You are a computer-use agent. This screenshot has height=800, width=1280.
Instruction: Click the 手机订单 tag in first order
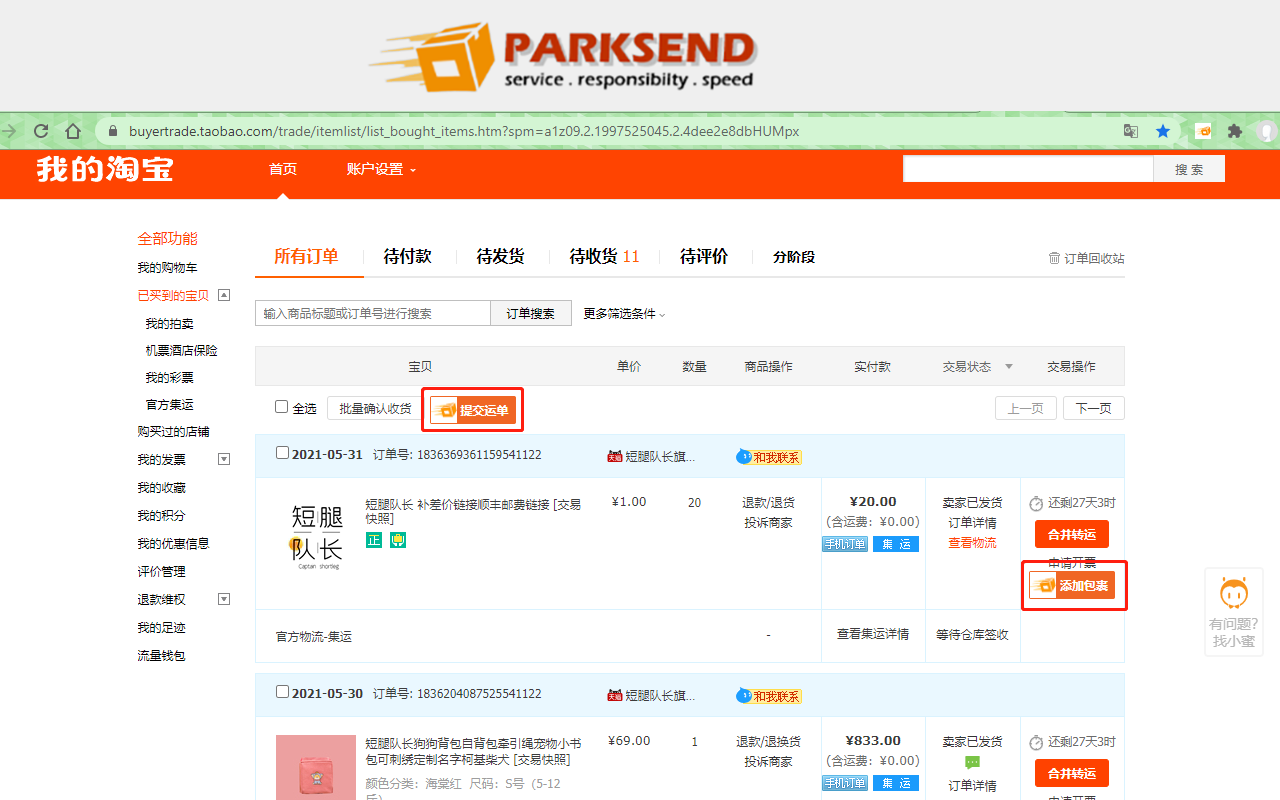click(x=845, y=544)
